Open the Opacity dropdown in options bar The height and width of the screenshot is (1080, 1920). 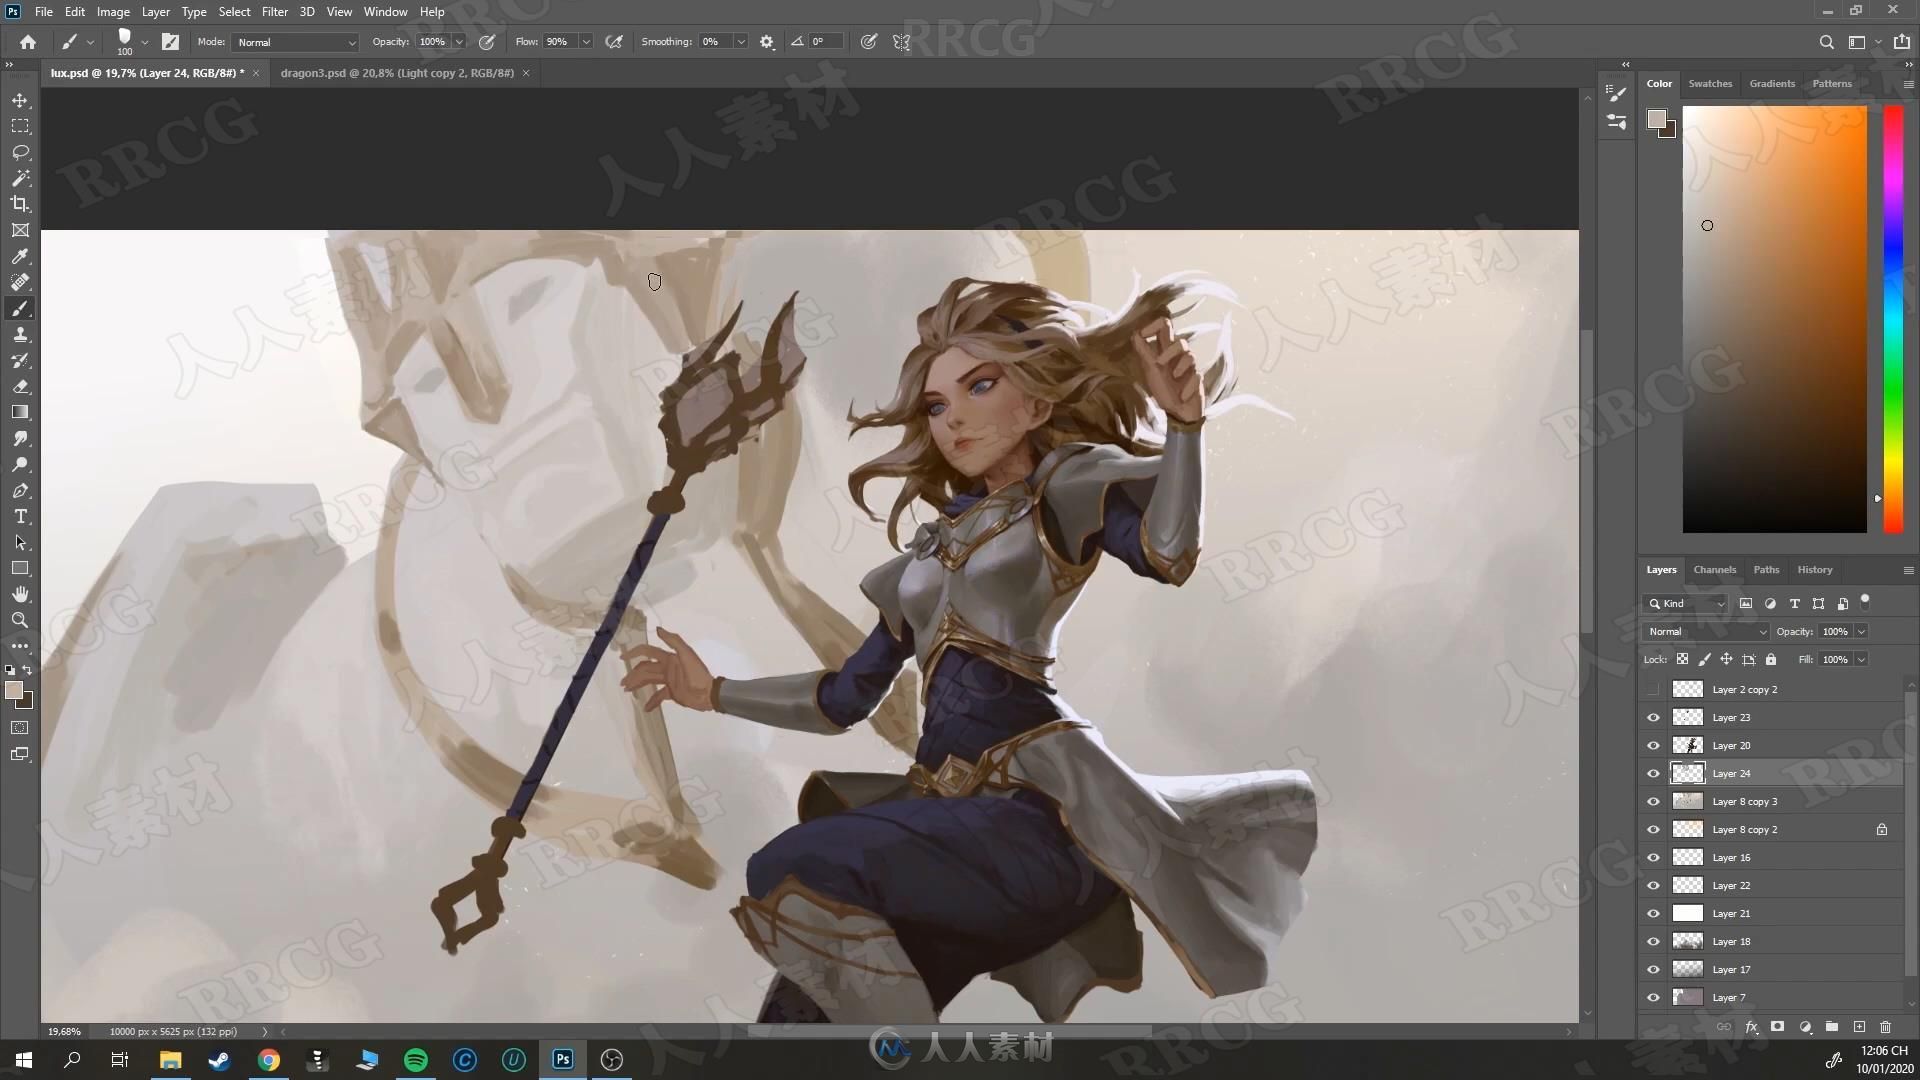pyautogui.click(x=459, y=42)
